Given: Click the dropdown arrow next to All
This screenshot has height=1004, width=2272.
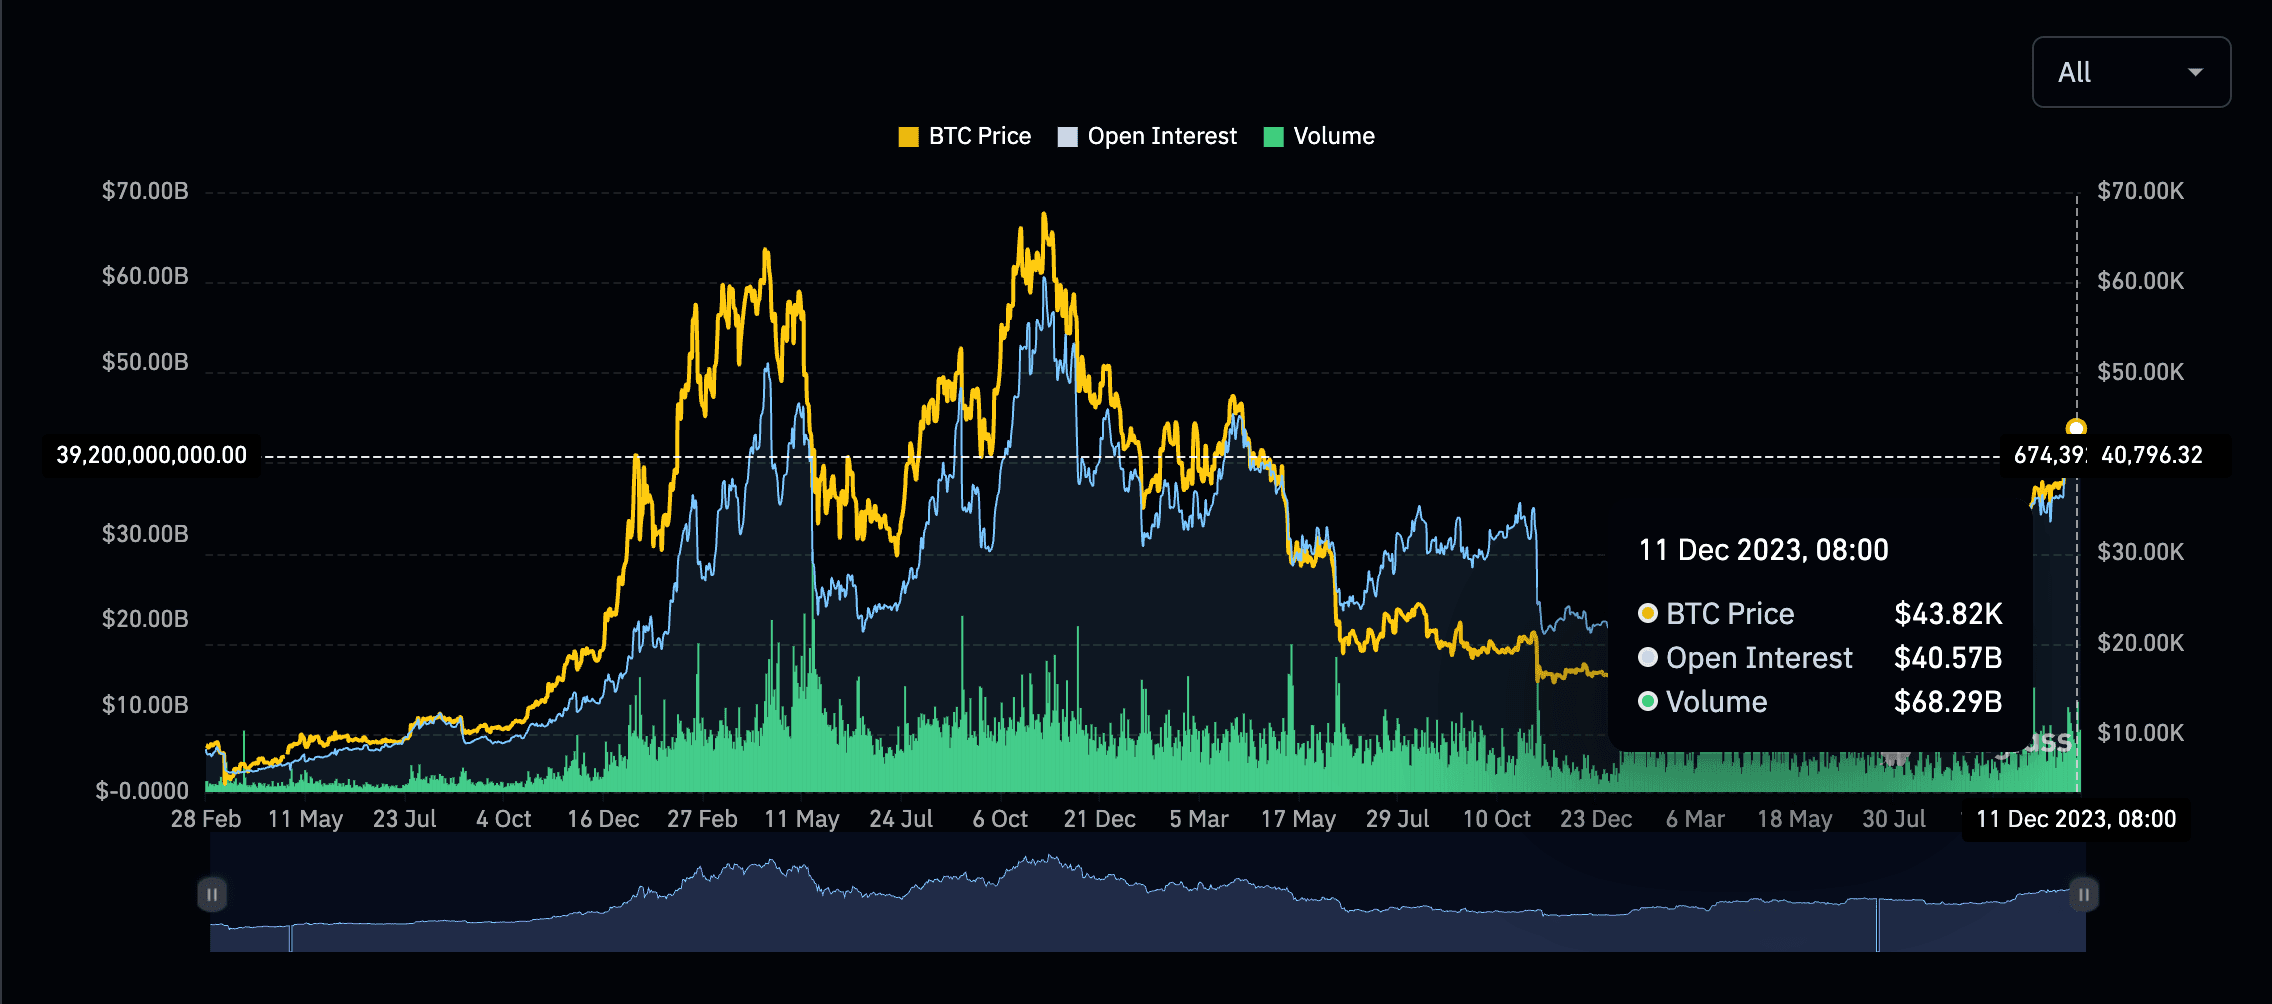Looking at the screenshot, I should point(2196,72).
